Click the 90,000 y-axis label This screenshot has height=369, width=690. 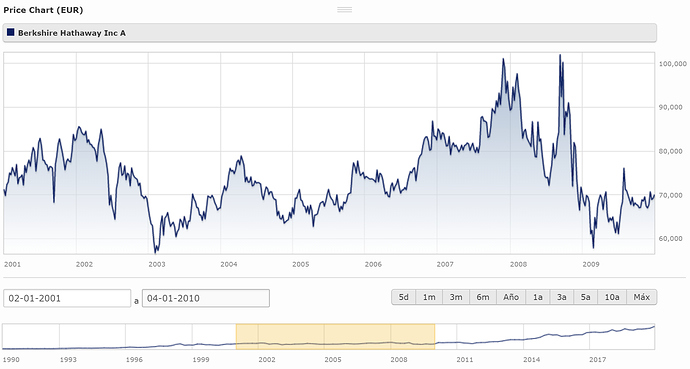click(x=670, y=107)
